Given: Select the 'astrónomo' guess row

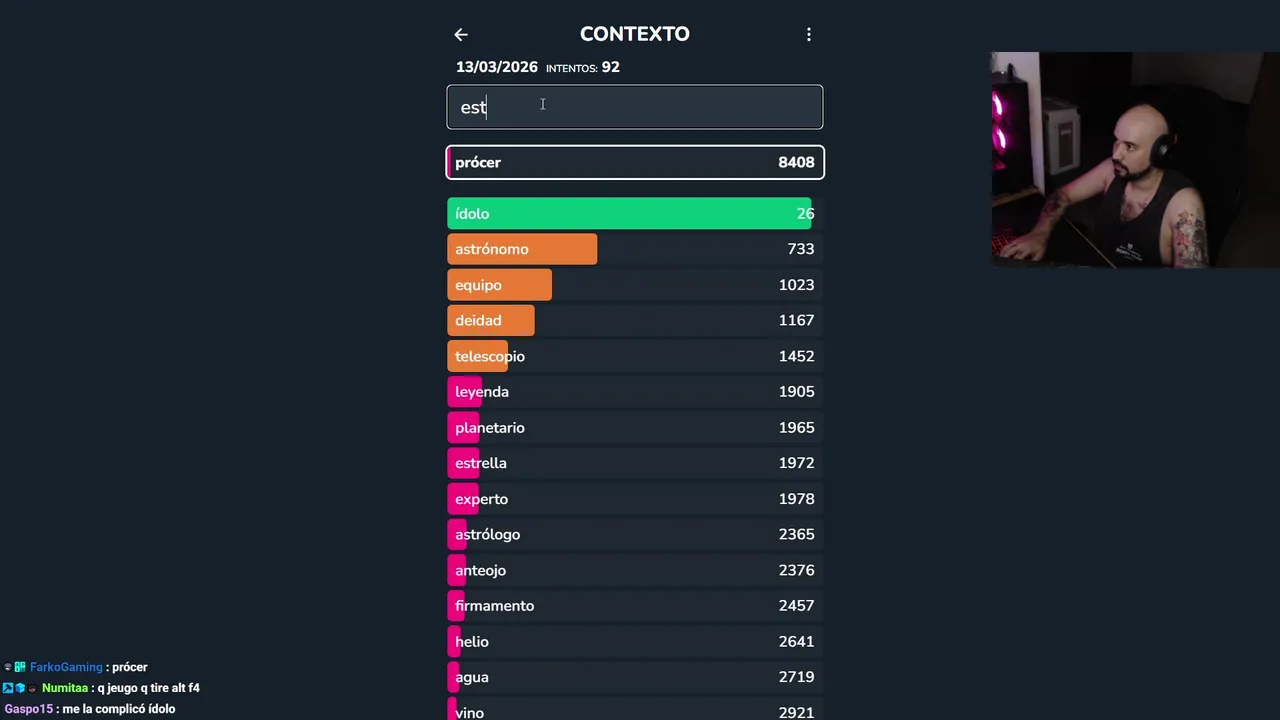Looking at the screenshot, I should [635, 249].
